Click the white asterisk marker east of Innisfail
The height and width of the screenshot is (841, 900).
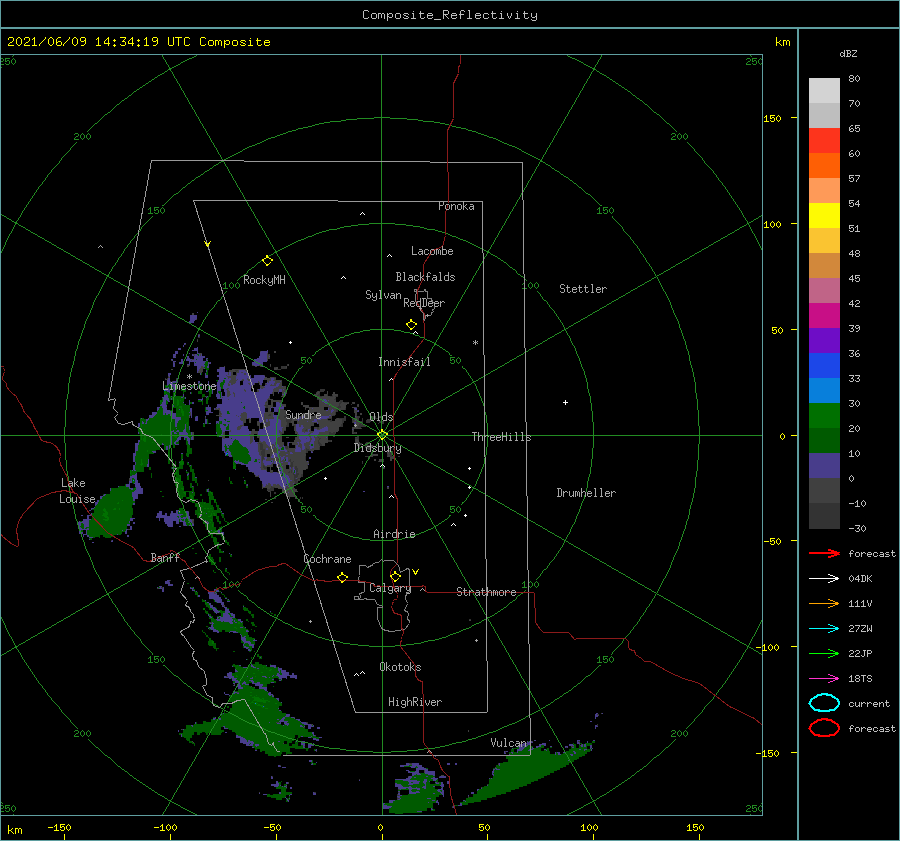[475, 343]
